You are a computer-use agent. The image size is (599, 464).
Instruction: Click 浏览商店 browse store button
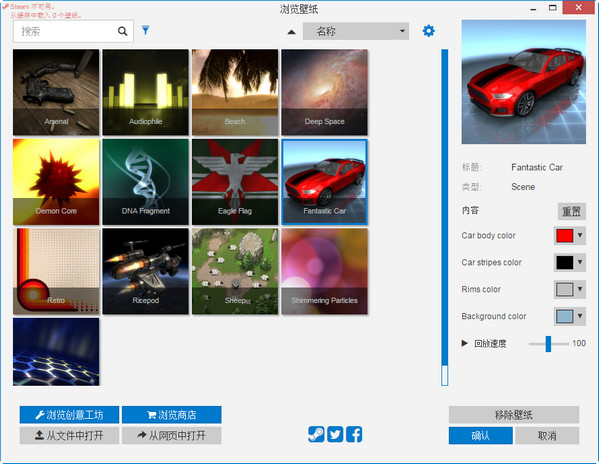pyautogui.click(x=172, y=415)
